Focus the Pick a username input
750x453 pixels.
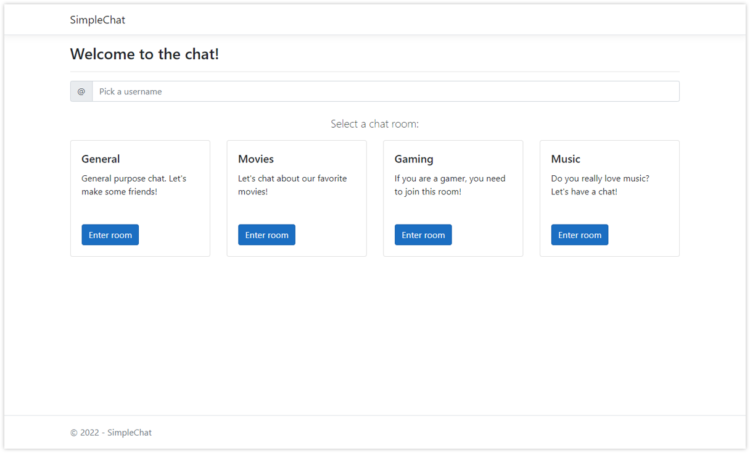tap(385, 92)
